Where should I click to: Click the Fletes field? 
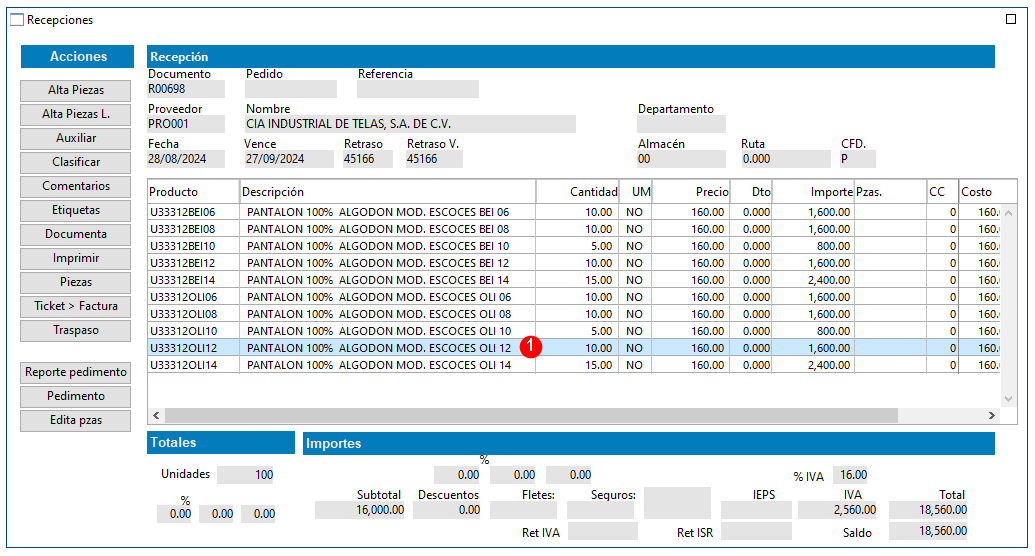pos(523,510)
